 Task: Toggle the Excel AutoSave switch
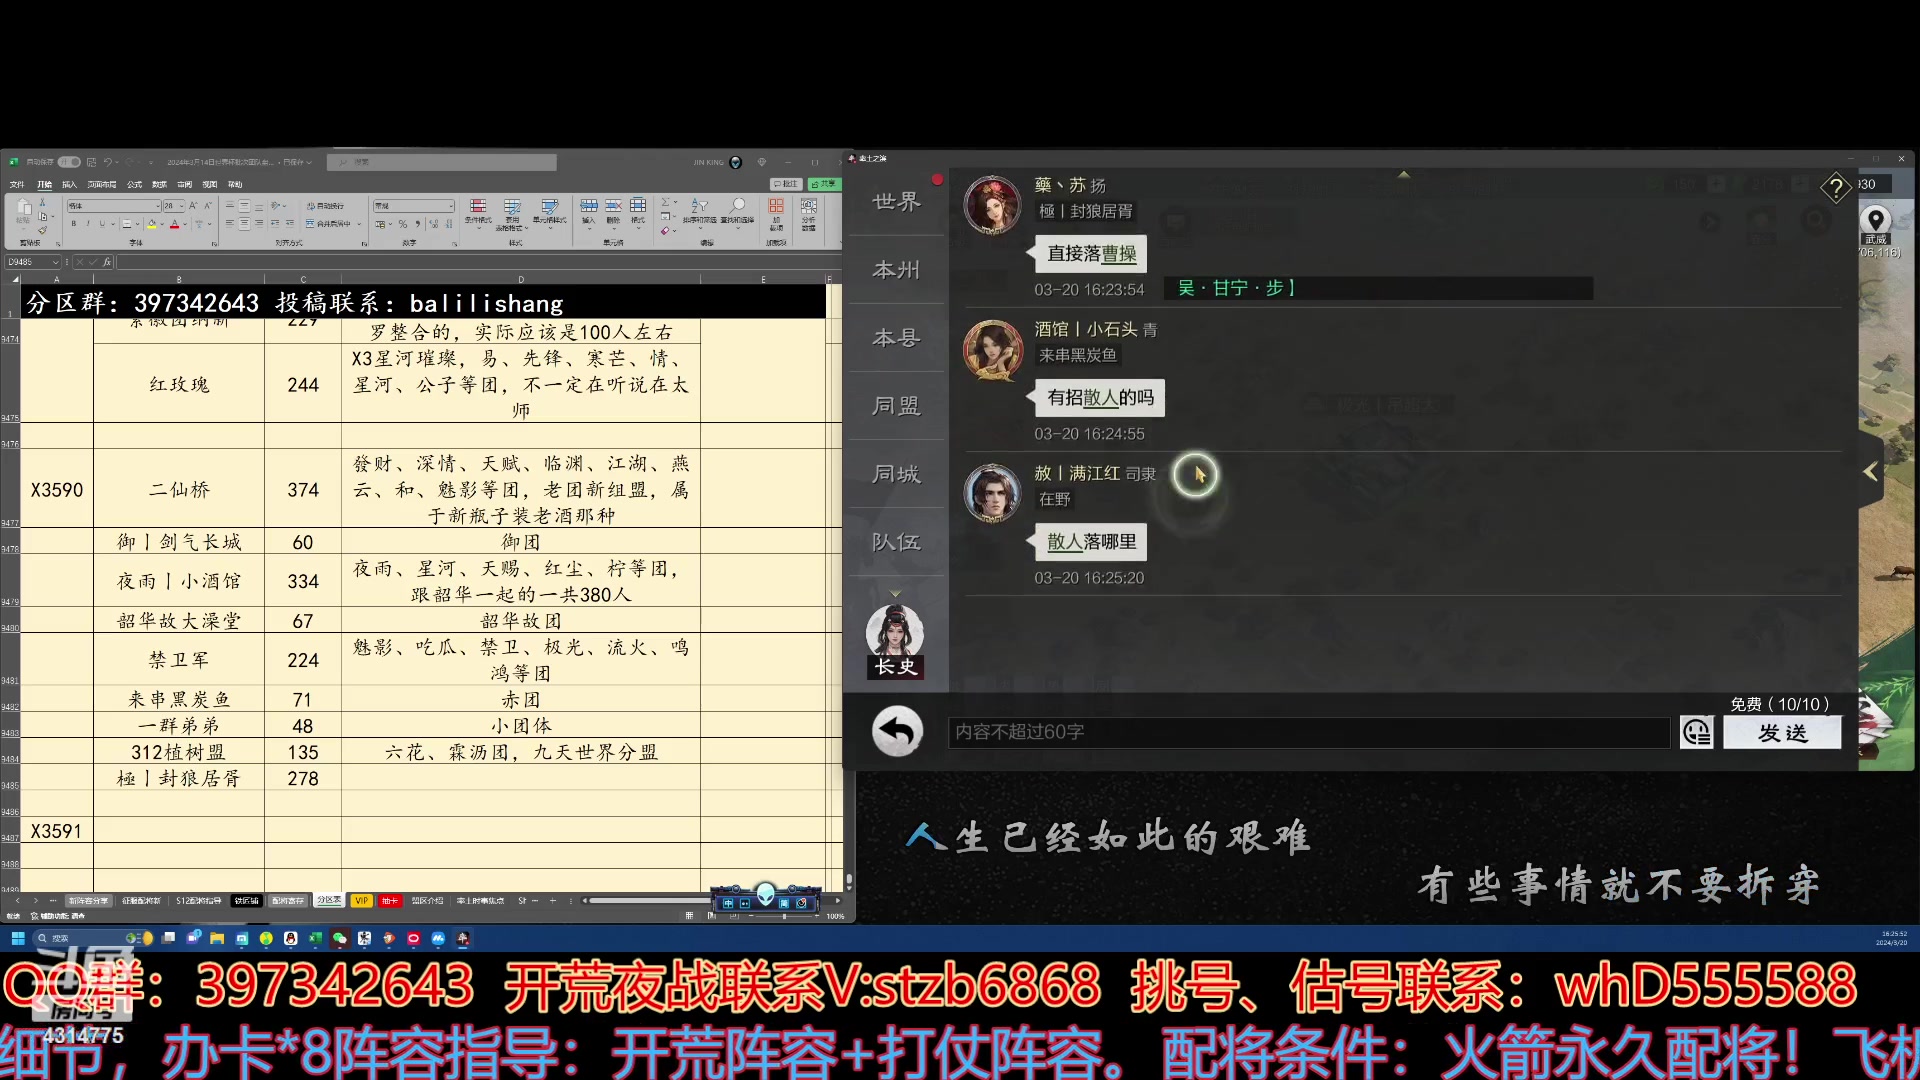(69, 162)
